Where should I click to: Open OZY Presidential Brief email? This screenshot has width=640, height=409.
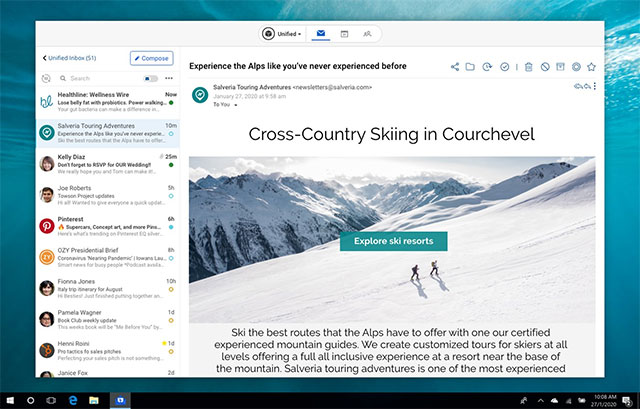108,258
